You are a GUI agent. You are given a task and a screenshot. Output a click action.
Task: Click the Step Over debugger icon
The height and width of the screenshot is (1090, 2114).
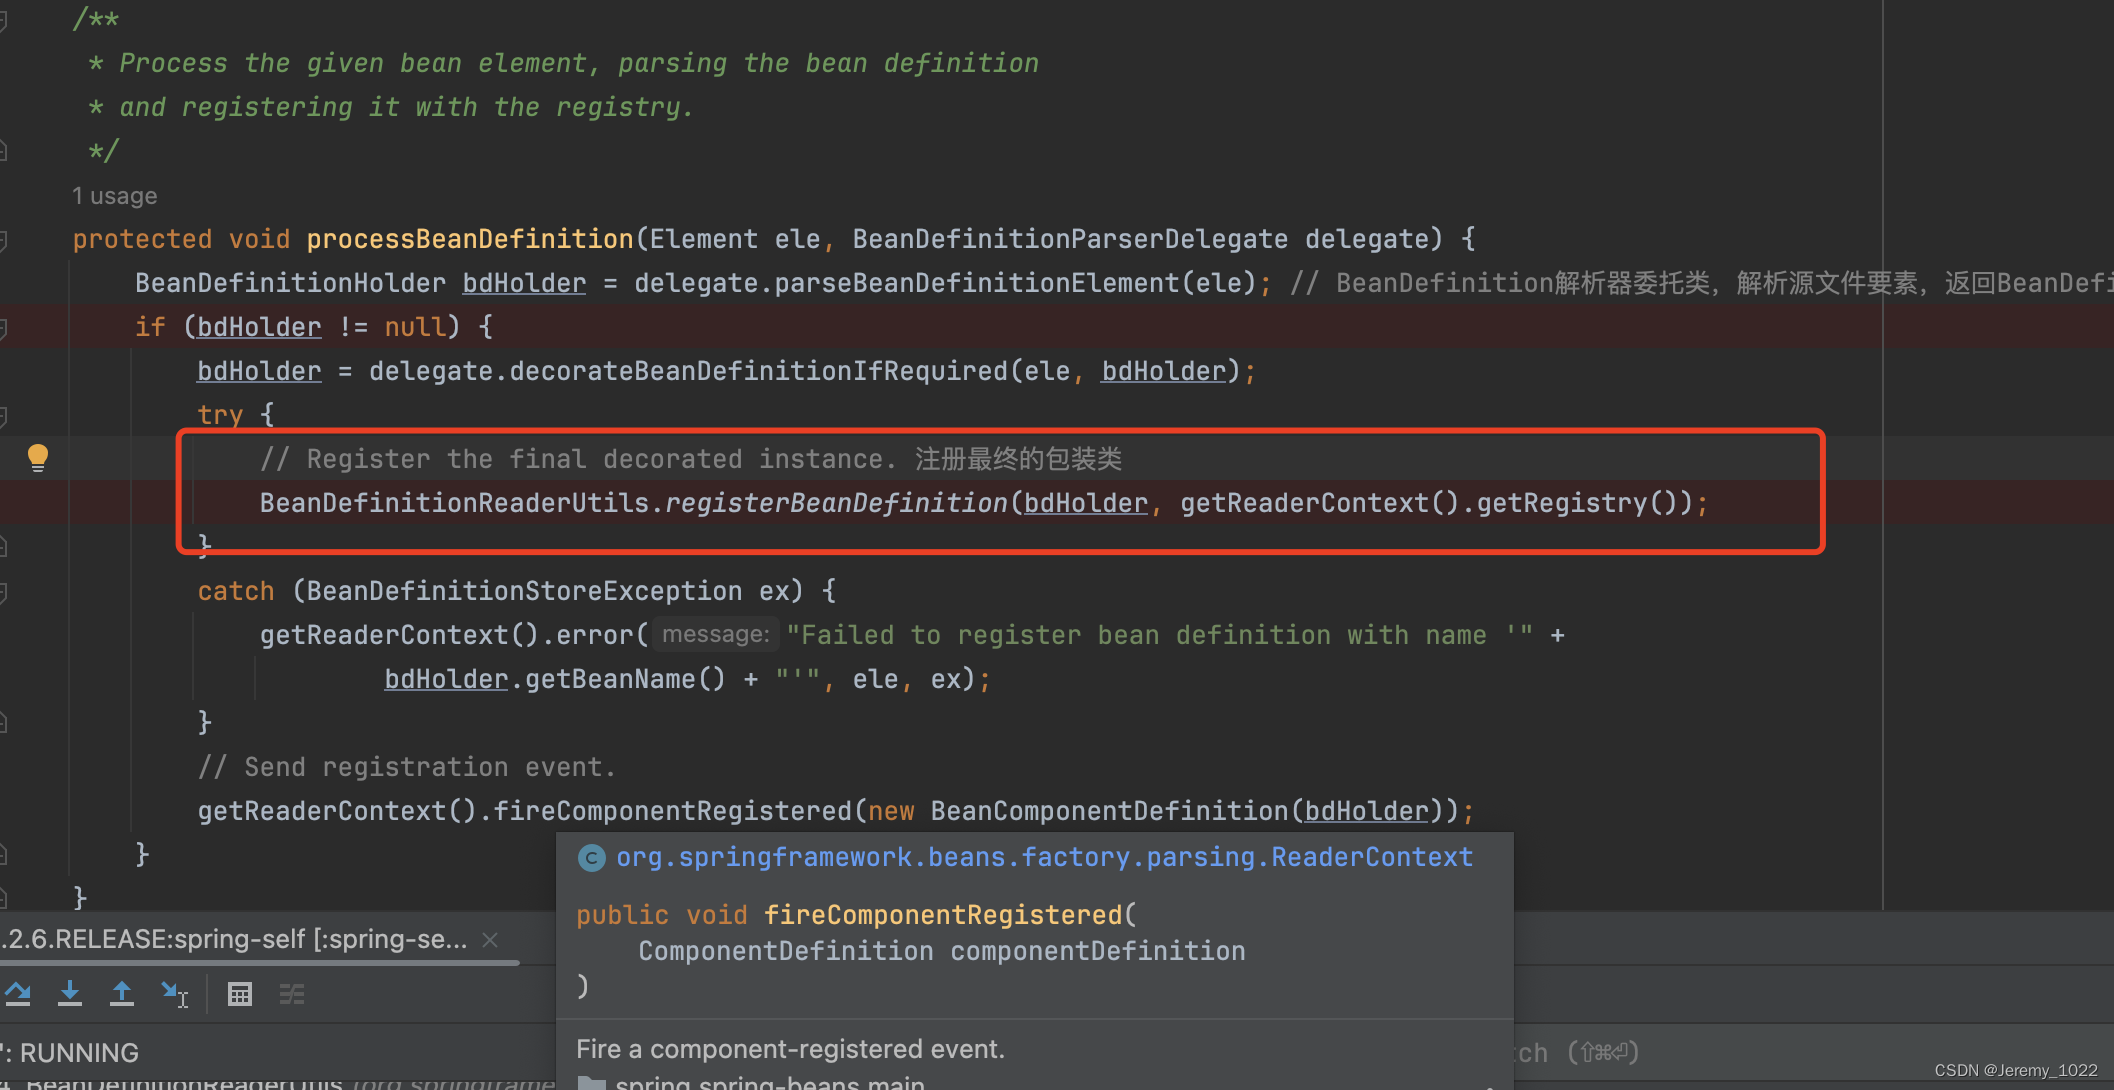18,993
